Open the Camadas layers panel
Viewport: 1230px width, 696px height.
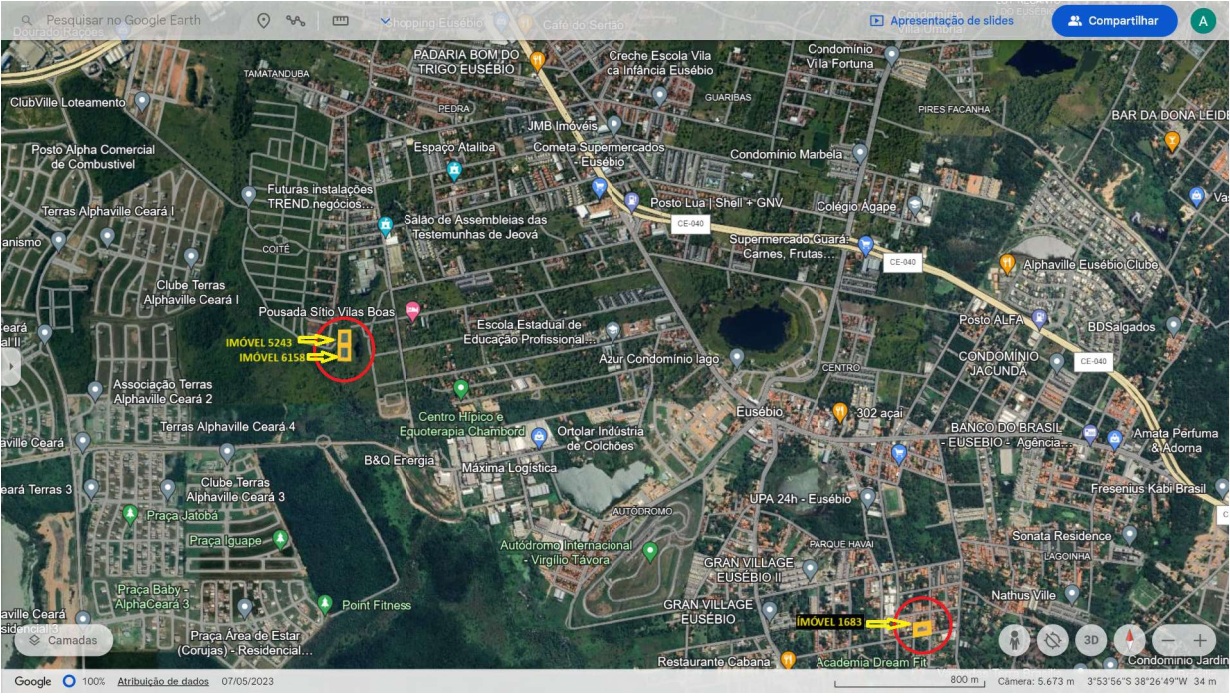(62, 640)
